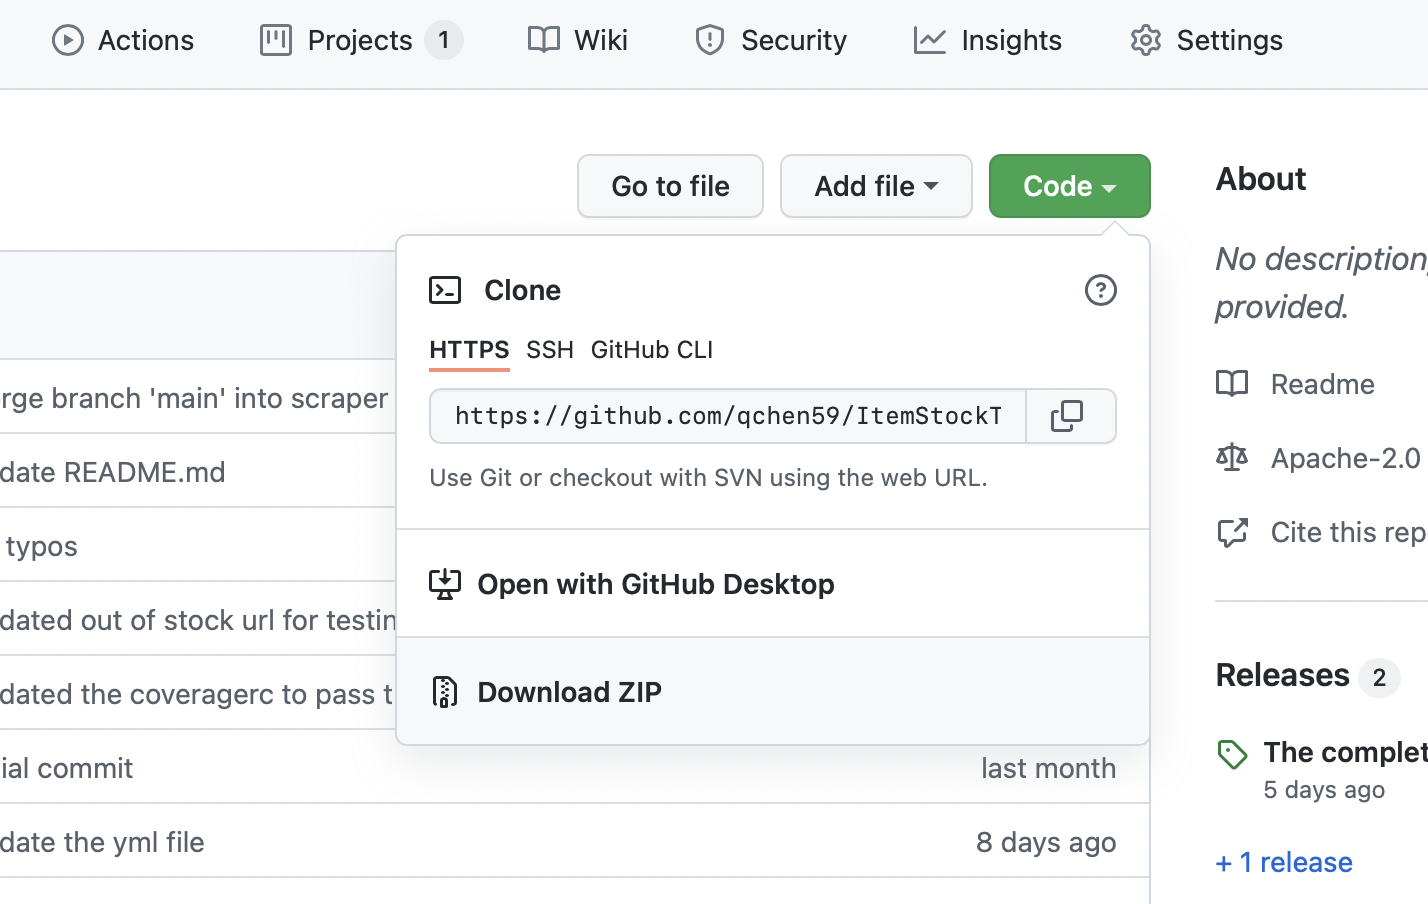Click the Go to file button
Screen dimensions: 1428x904
click(670, 186)
